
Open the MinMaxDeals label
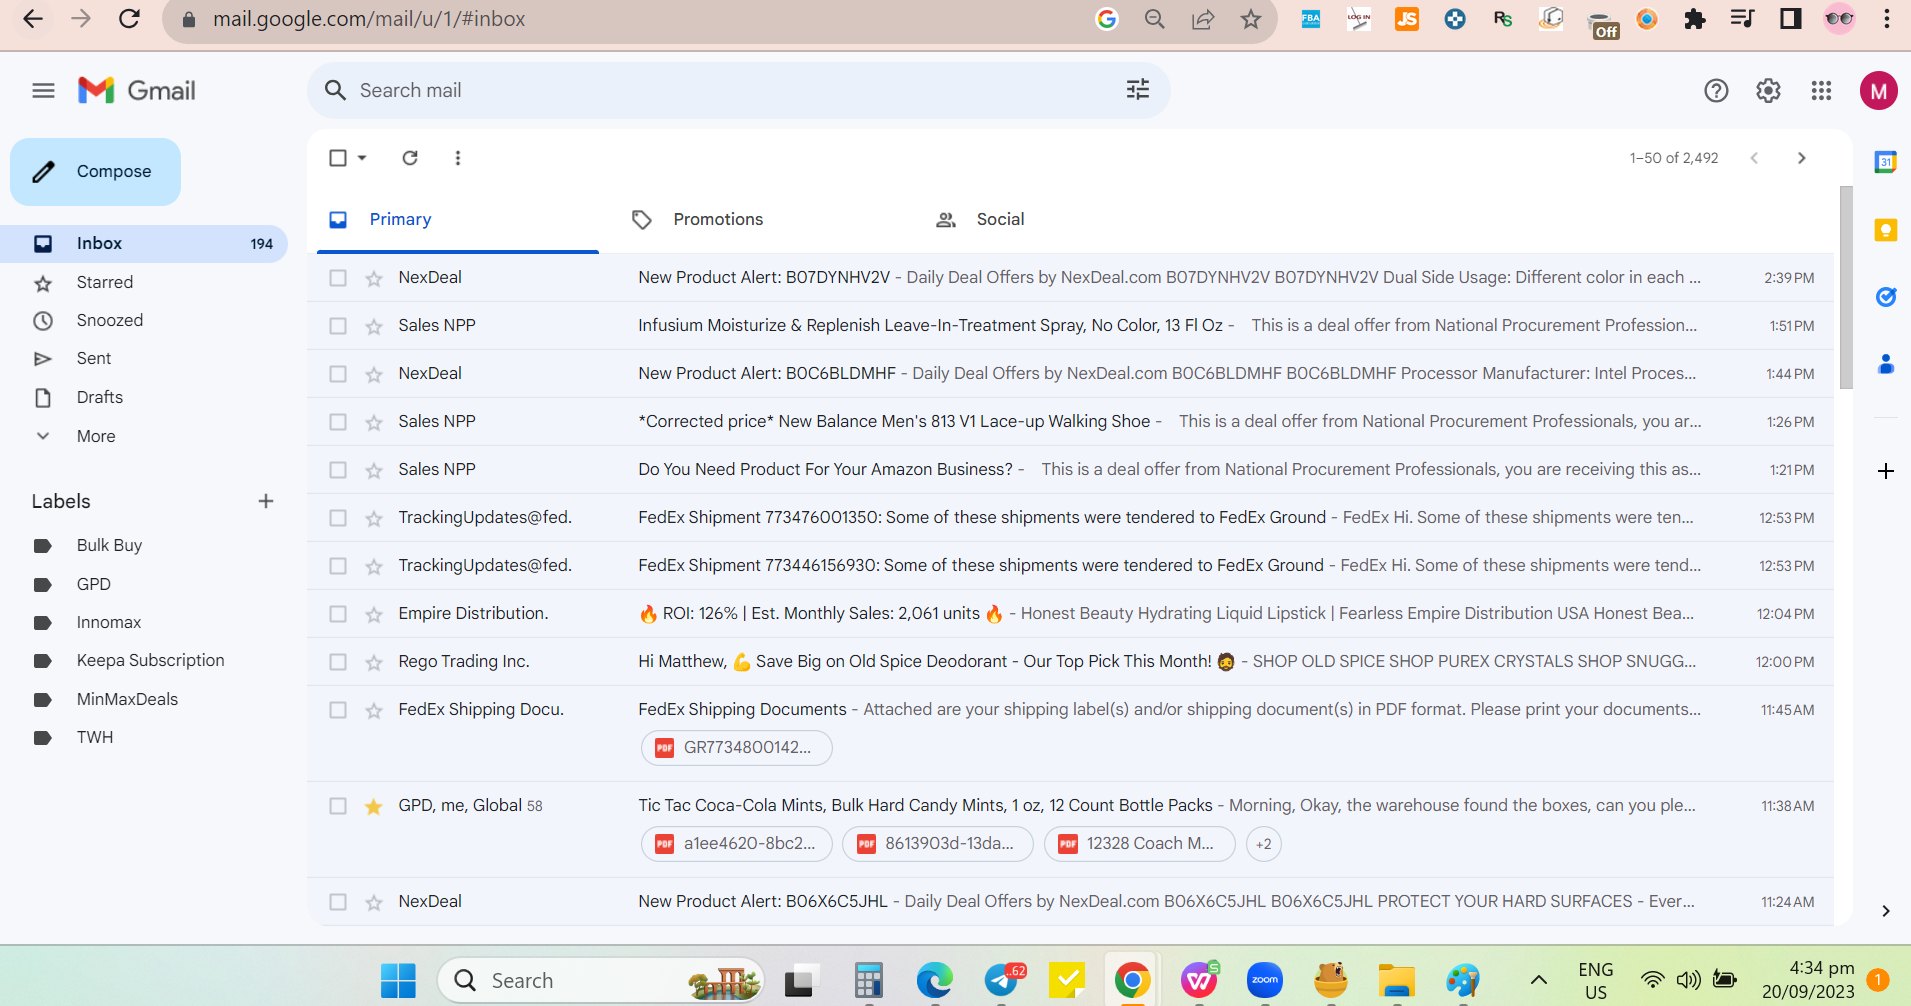point(127,699)
